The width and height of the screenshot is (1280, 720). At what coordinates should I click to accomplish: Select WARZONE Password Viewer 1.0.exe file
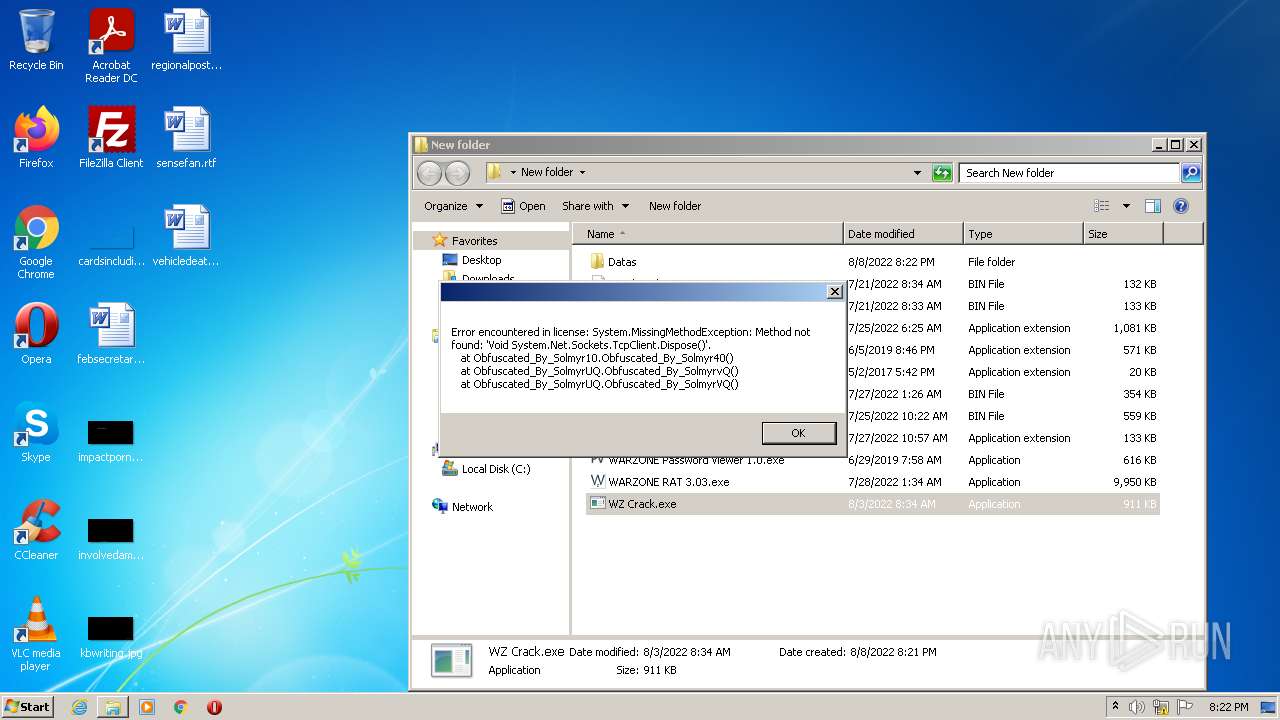872,461
